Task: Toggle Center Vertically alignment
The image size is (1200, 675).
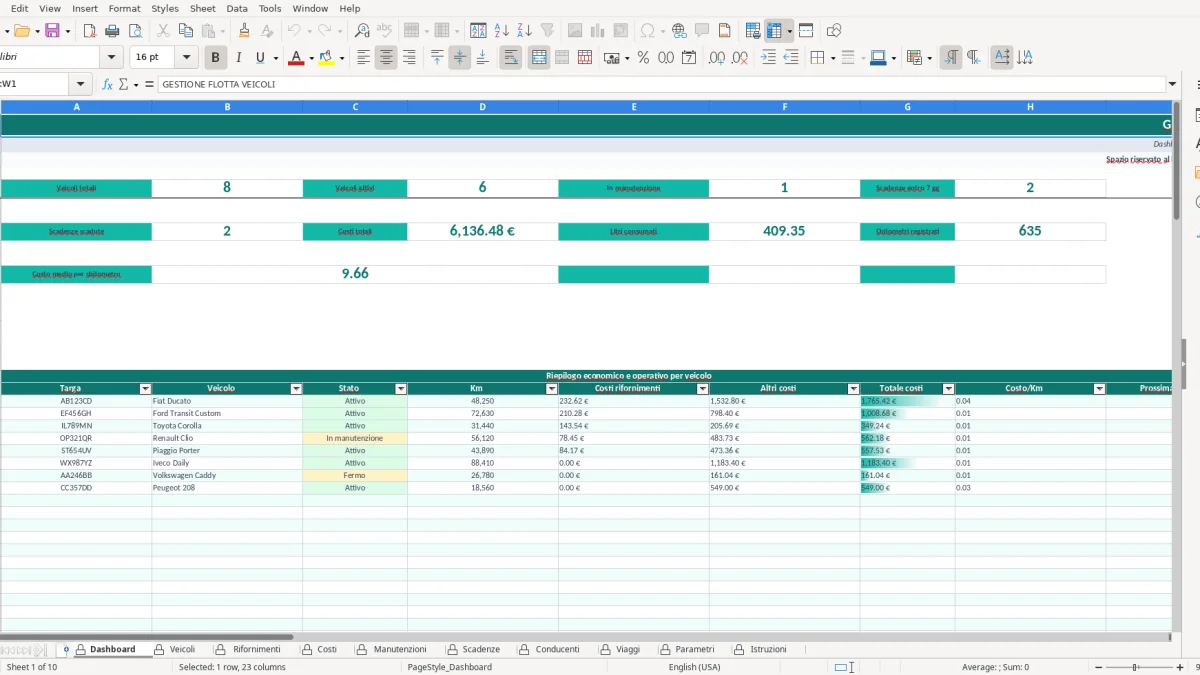Action: (460, 58)
